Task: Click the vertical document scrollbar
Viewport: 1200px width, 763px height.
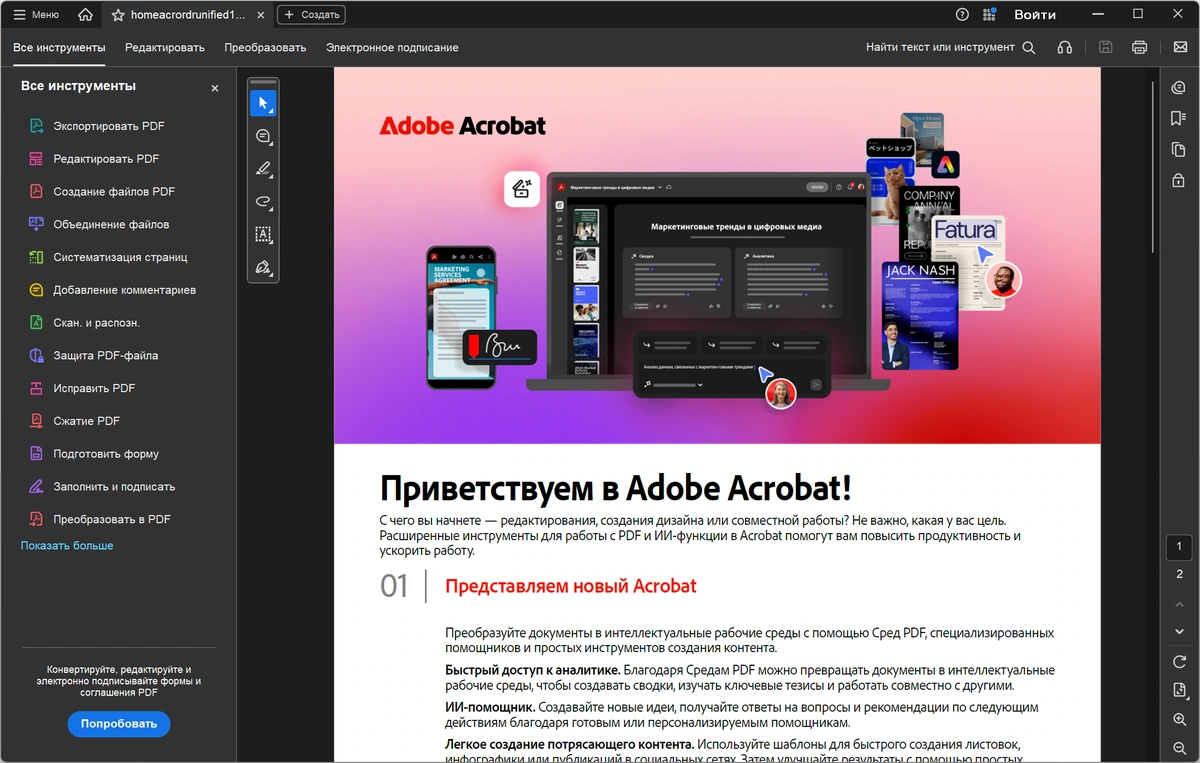Action: click(x=1153, y=165)
